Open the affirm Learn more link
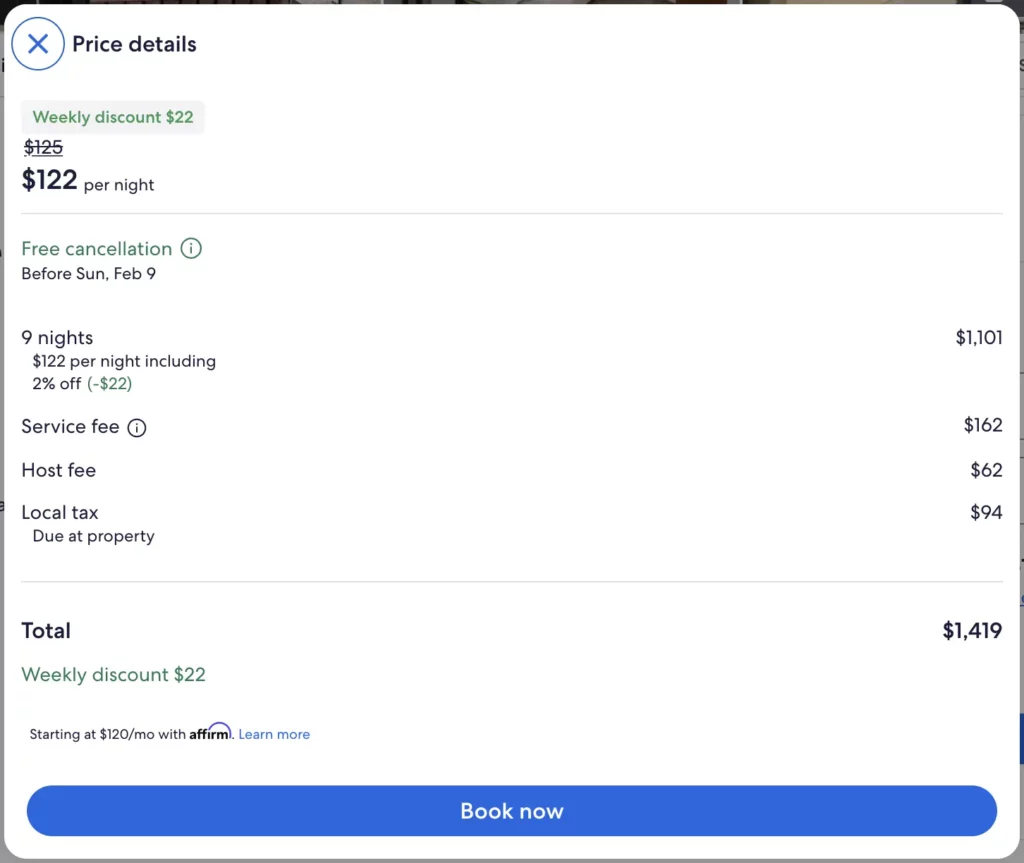This screenshot has width=1024, height=863. pos(274,734)
